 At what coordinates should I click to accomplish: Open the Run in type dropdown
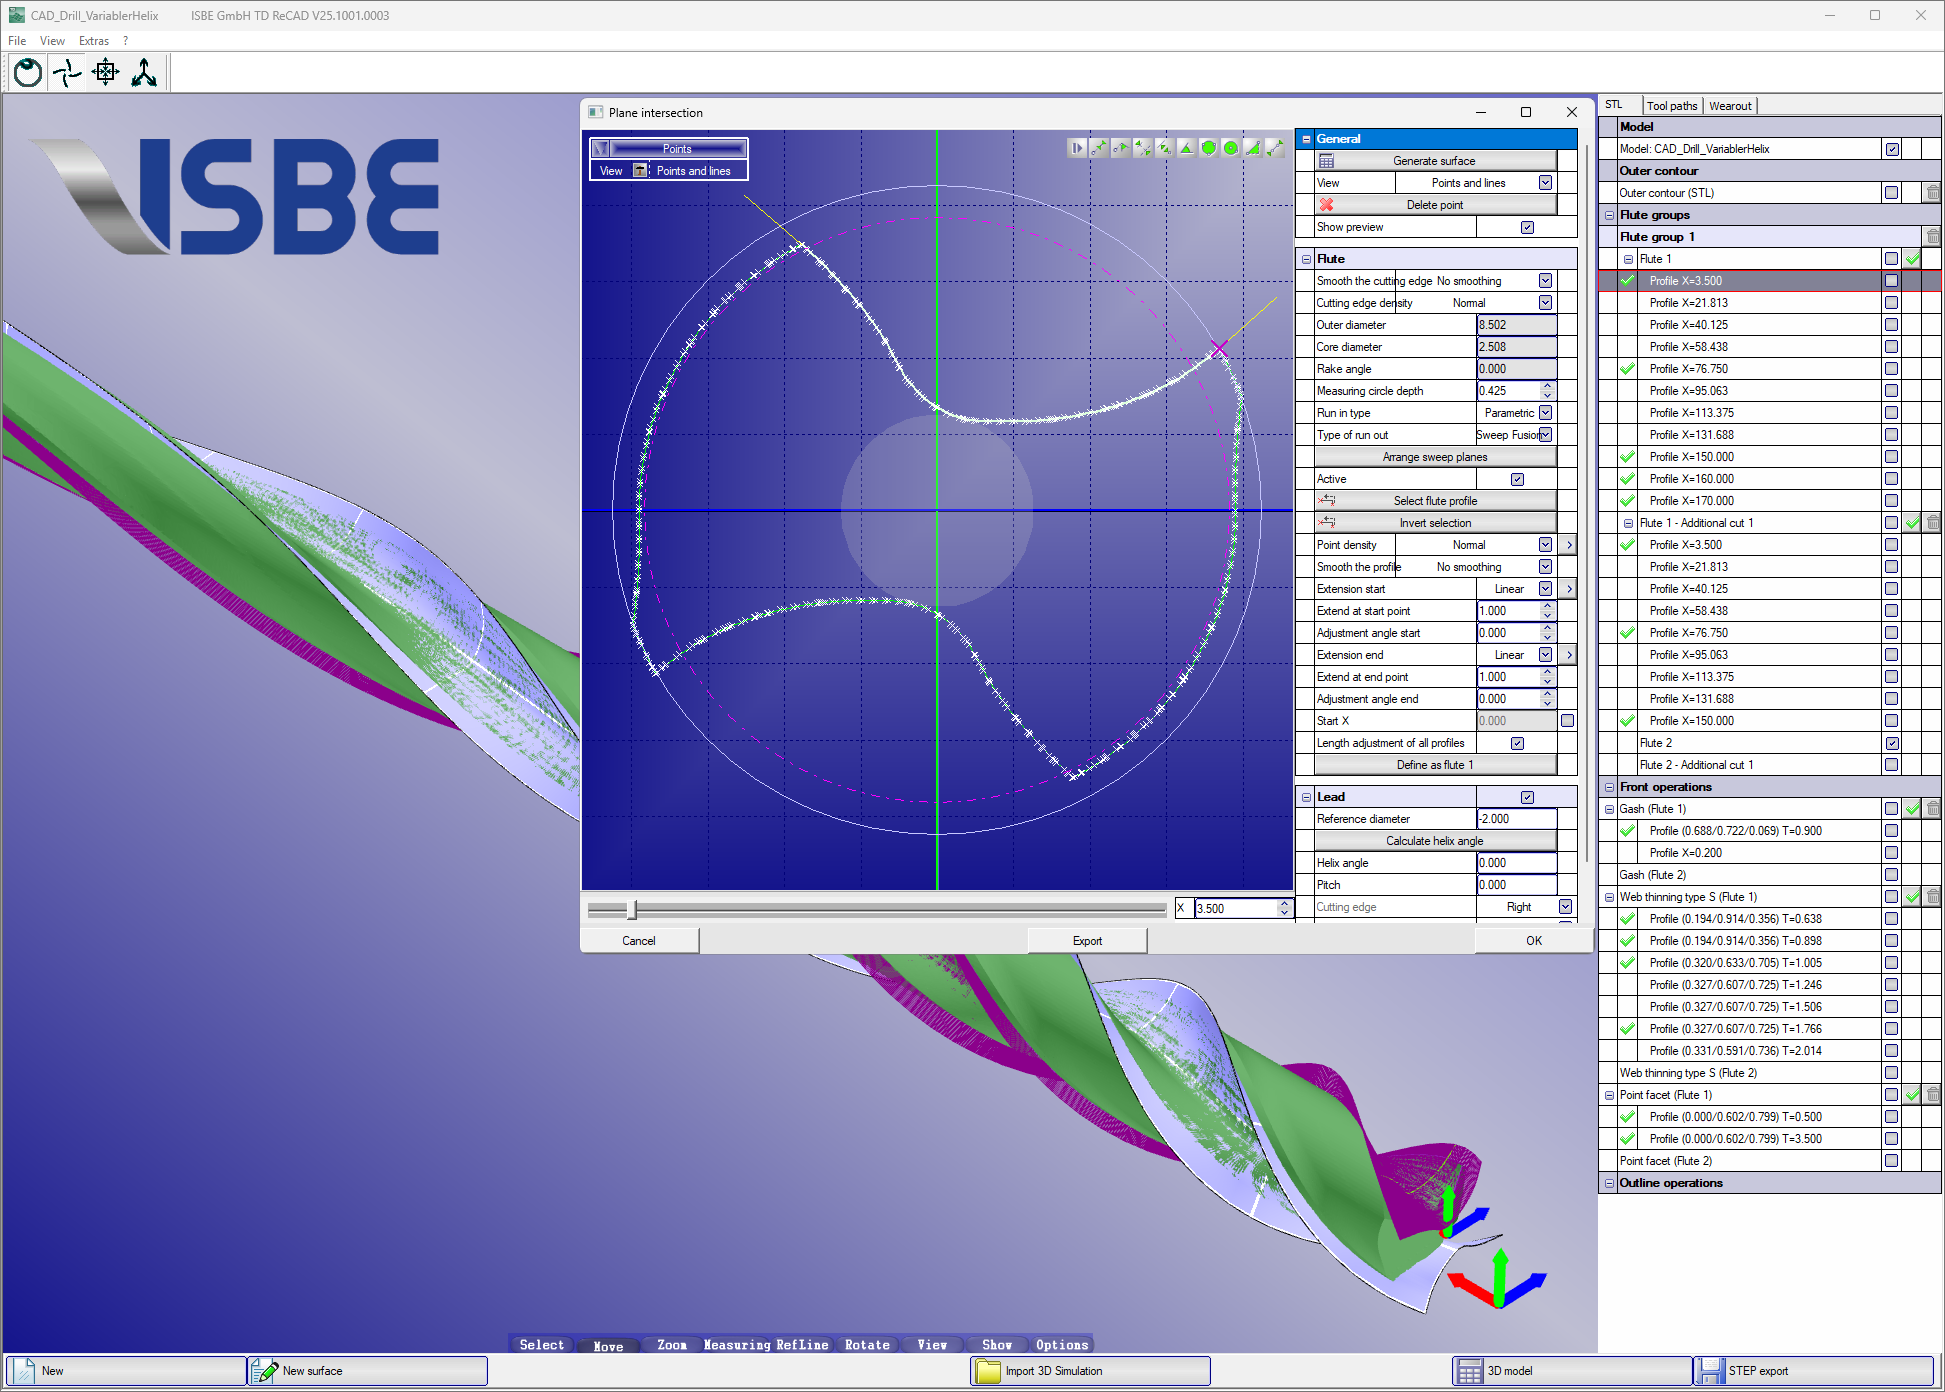click(1545, 413)
